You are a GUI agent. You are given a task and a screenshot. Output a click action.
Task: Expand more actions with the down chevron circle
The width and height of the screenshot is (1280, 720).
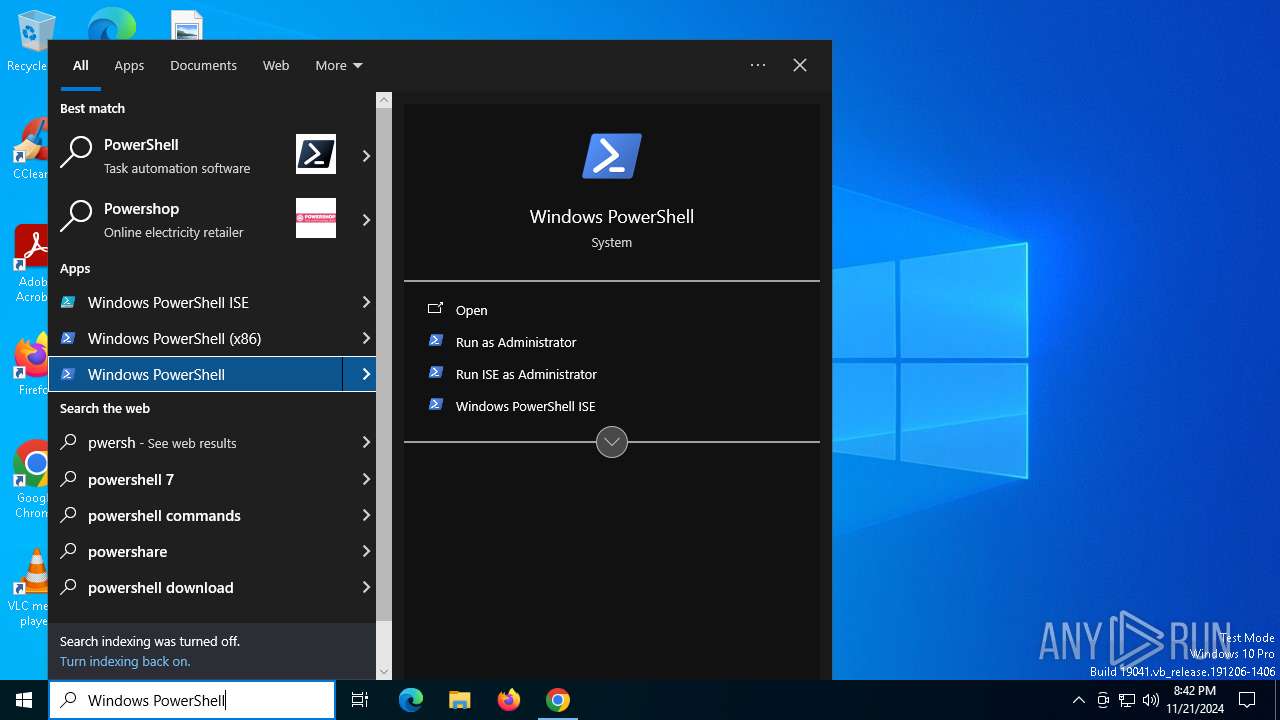click(612, 442)
